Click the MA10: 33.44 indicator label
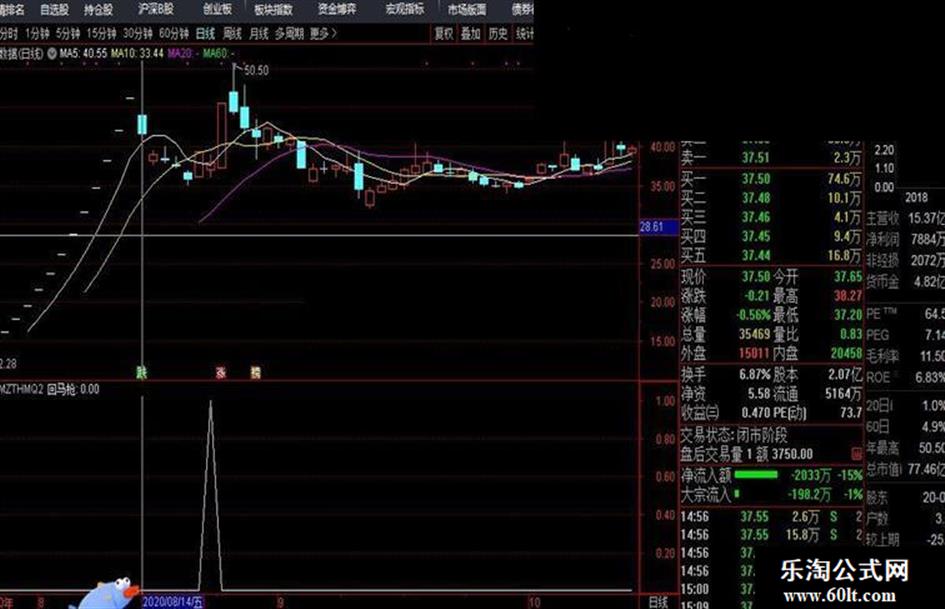The height and width of the screenshot is (609, 945). 137,54
